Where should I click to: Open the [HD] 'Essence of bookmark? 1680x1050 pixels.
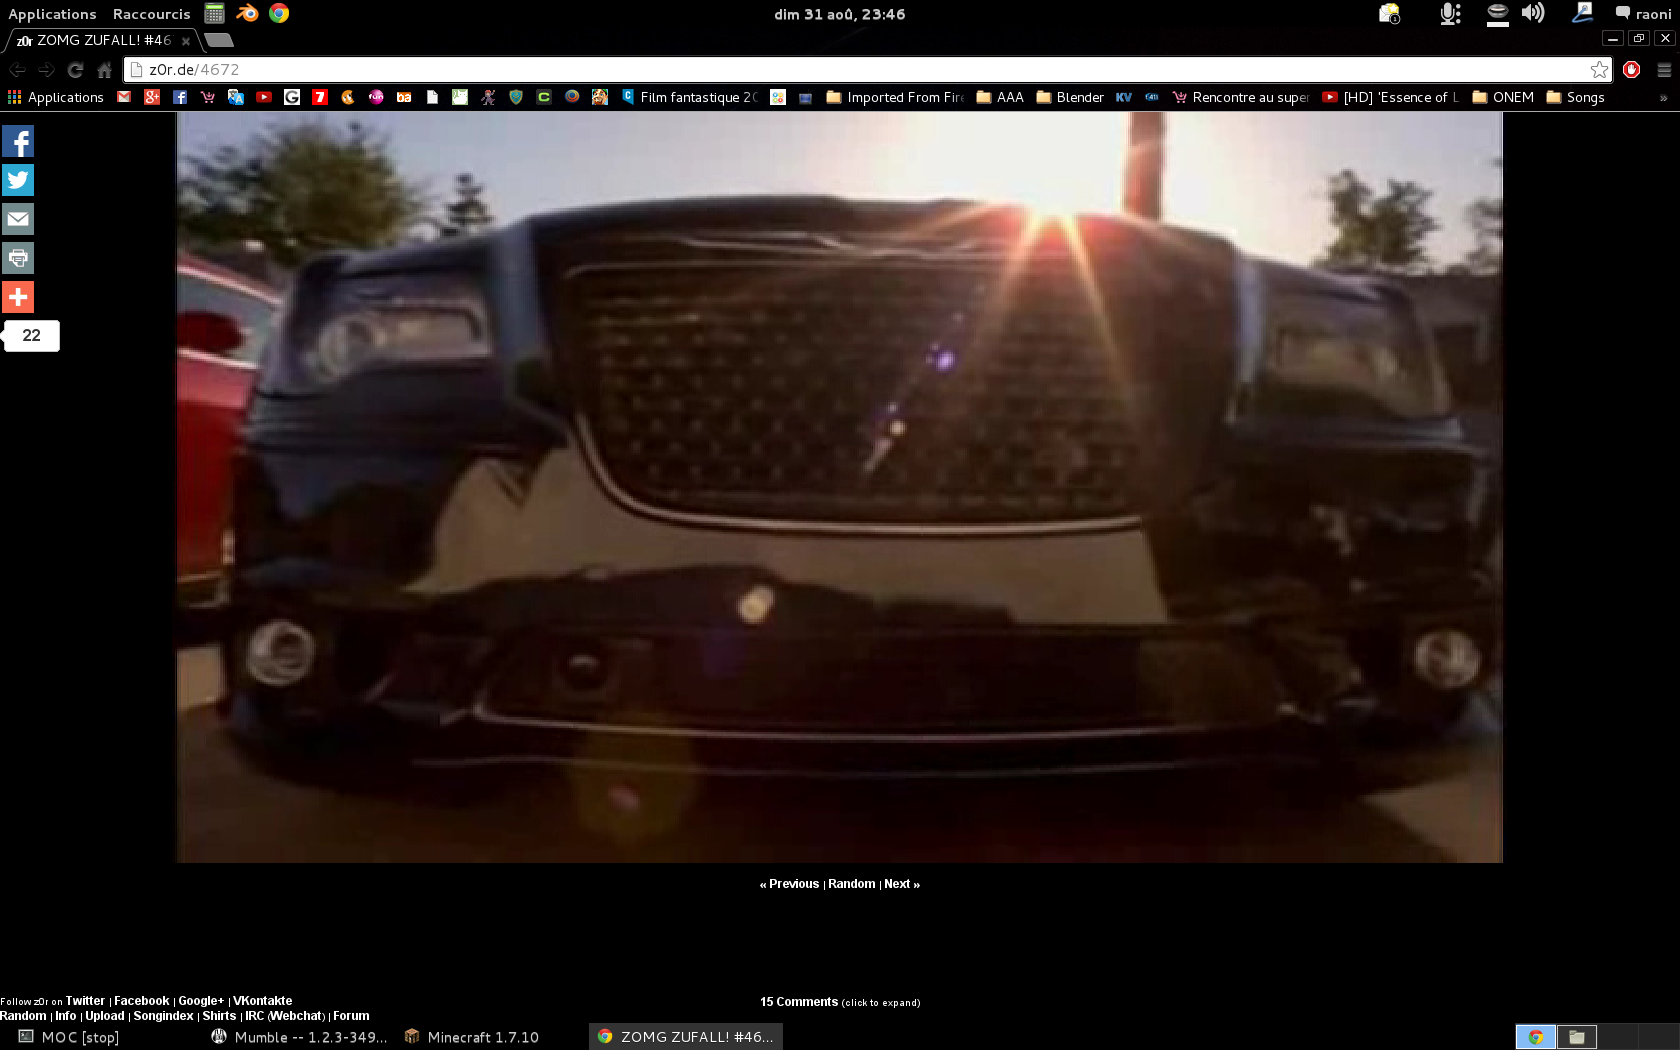coord(1391,97)
